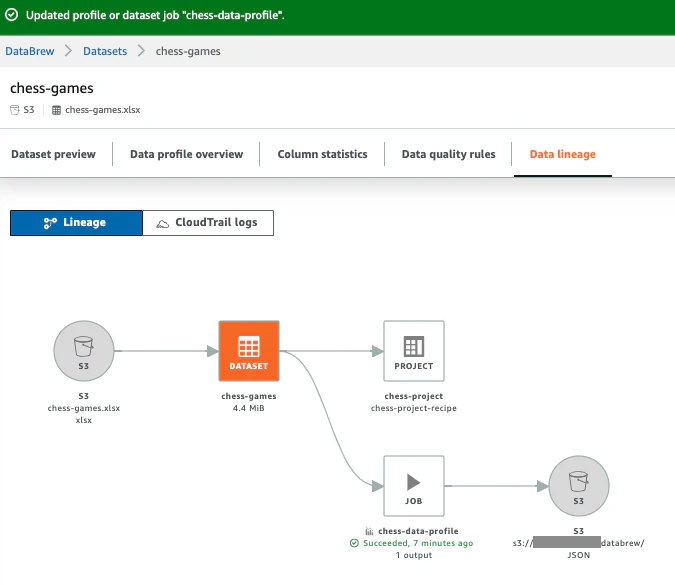Click the S3 bucket icon under title
This screenshot has width=675, height=585.
coord(15,110)
